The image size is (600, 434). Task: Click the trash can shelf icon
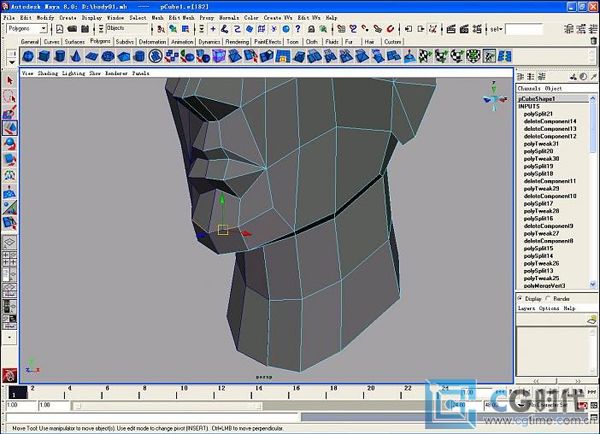tap(593, 41)
